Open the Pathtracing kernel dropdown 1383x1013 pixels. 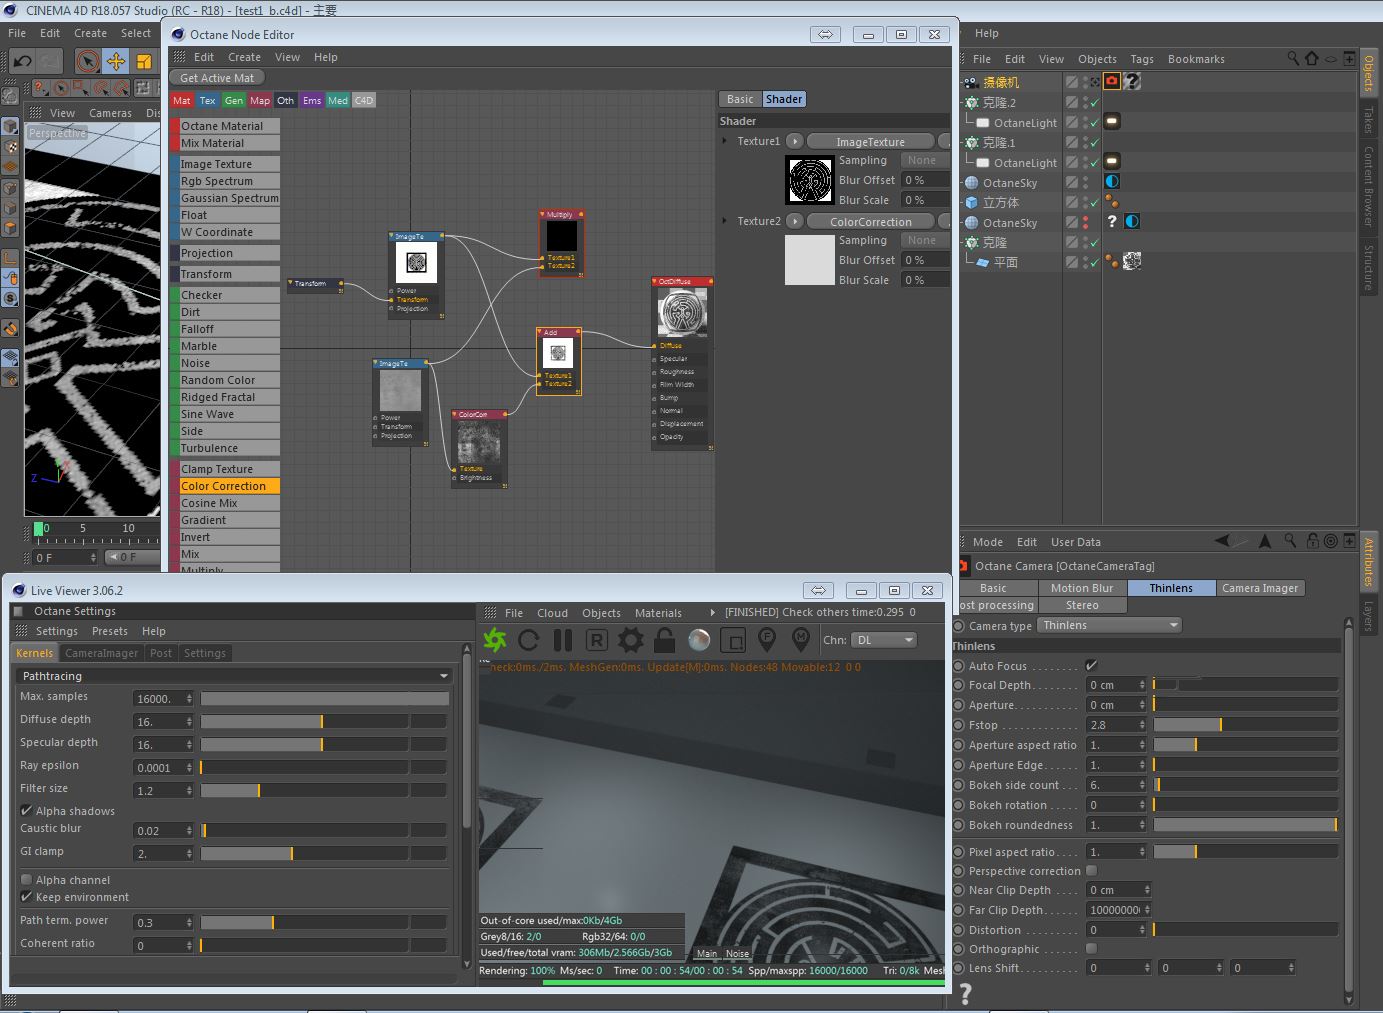point(235,676)
